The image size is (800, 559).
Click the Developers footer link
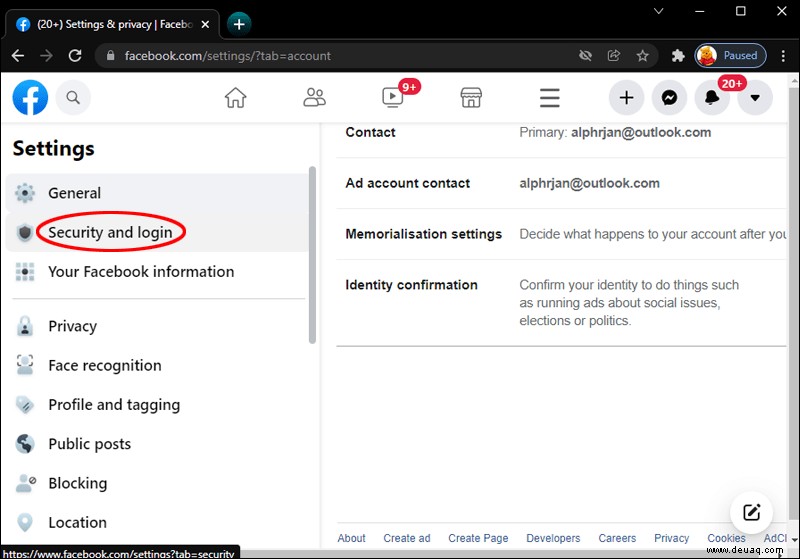pos(553,538)
